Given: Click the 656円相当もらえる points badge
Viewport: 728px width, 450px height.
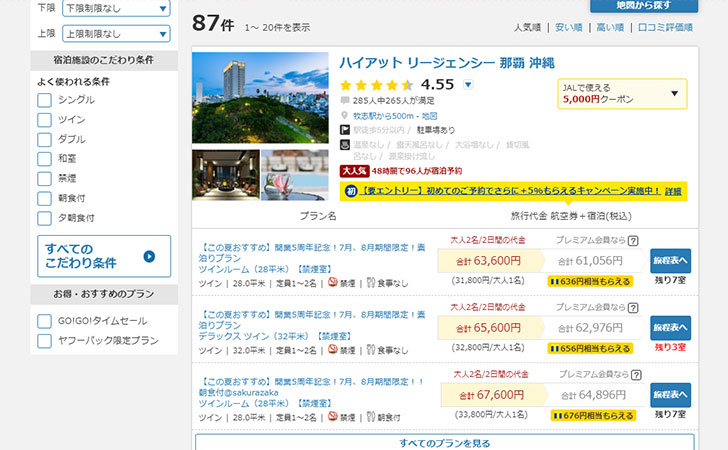Looking at the screenshot, I should [x=590, y=348].
